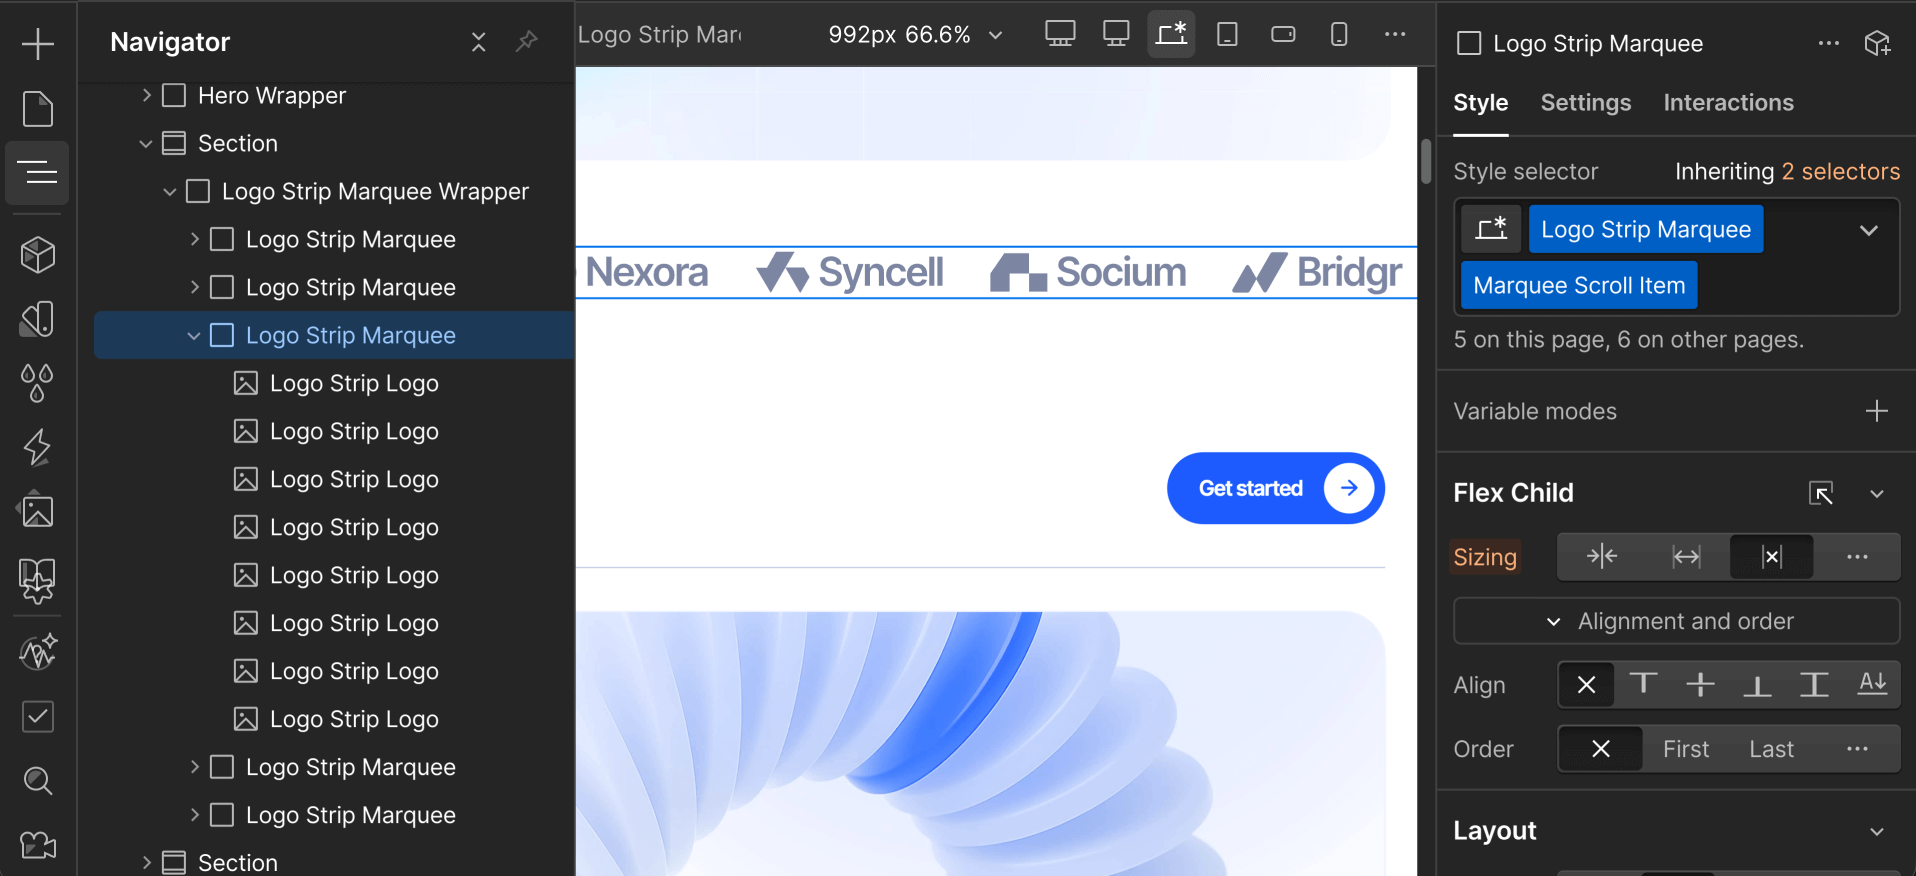This screenshot has width=1916, height=876.
Task: Align self to stretch
Action: (x=1814, y=685)
